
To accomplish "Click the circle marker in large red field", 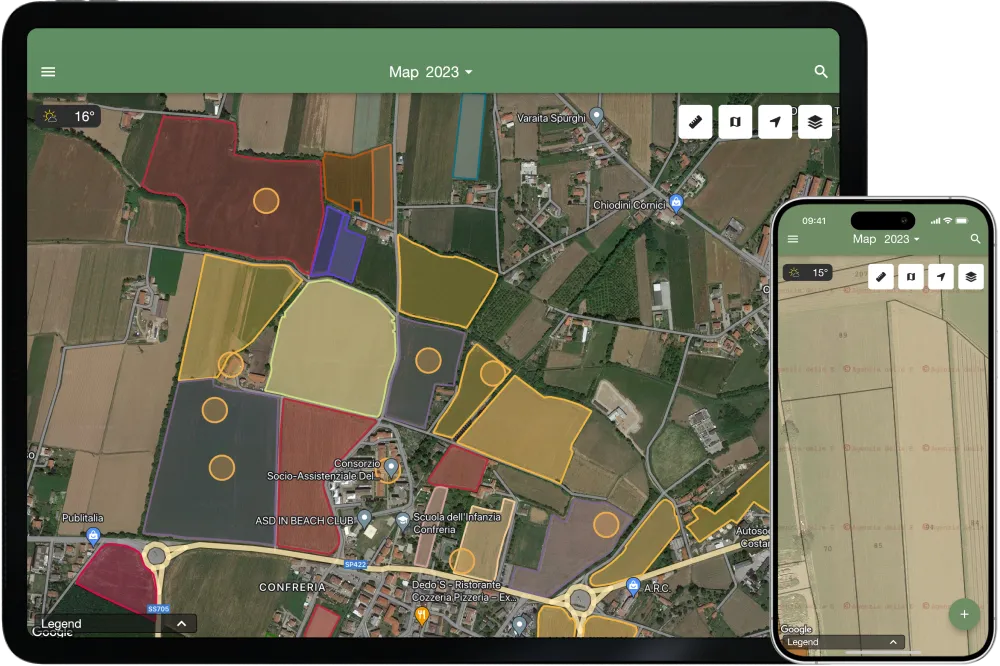I will pos(266,200).
